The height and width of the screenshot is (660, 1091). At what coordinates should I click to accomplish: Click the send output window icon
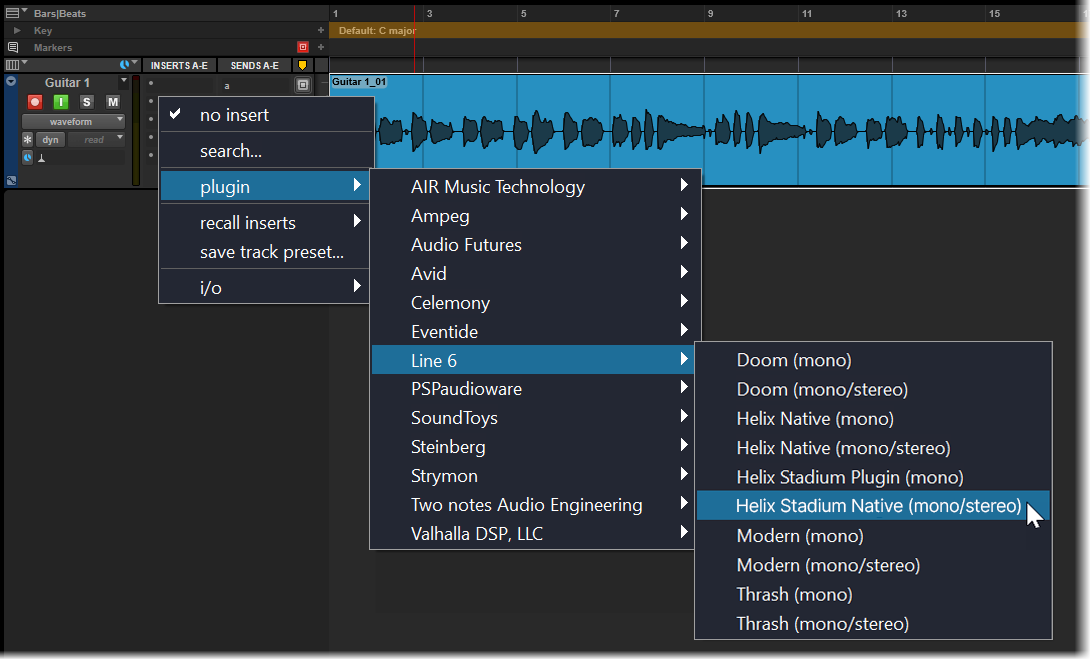(x=303, y=86)
